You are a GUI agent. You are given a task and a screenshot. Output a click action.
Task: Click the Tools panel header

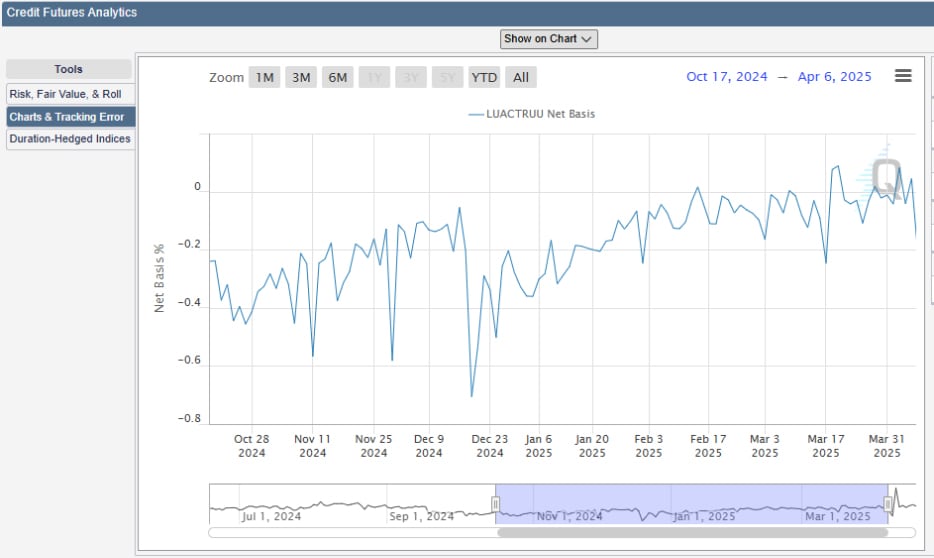click(69, 69)
